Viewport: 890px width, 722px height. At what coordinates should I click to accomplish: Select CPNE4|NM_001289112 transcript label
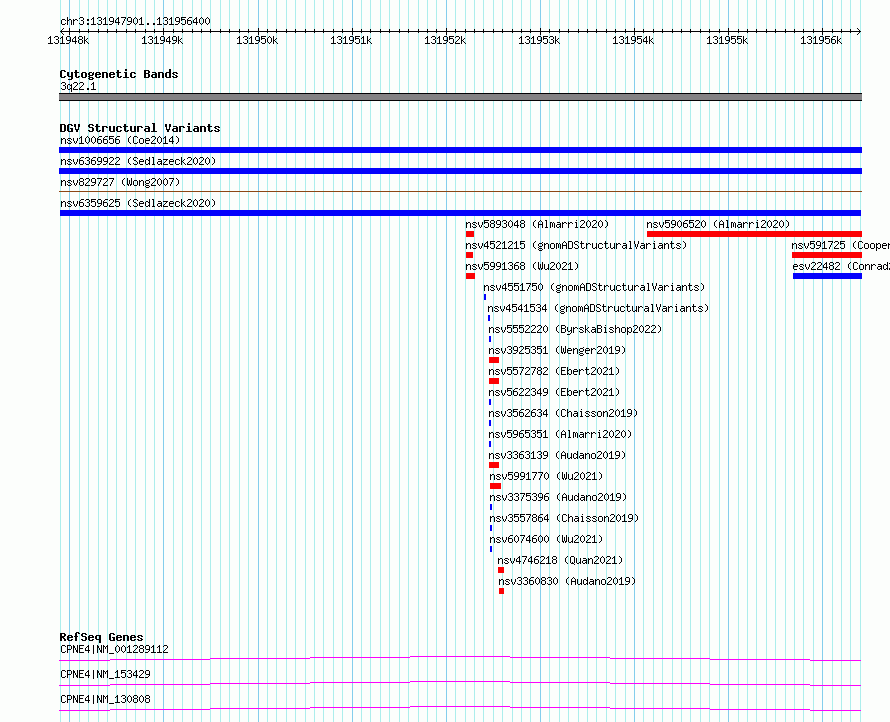click(114, 649)
